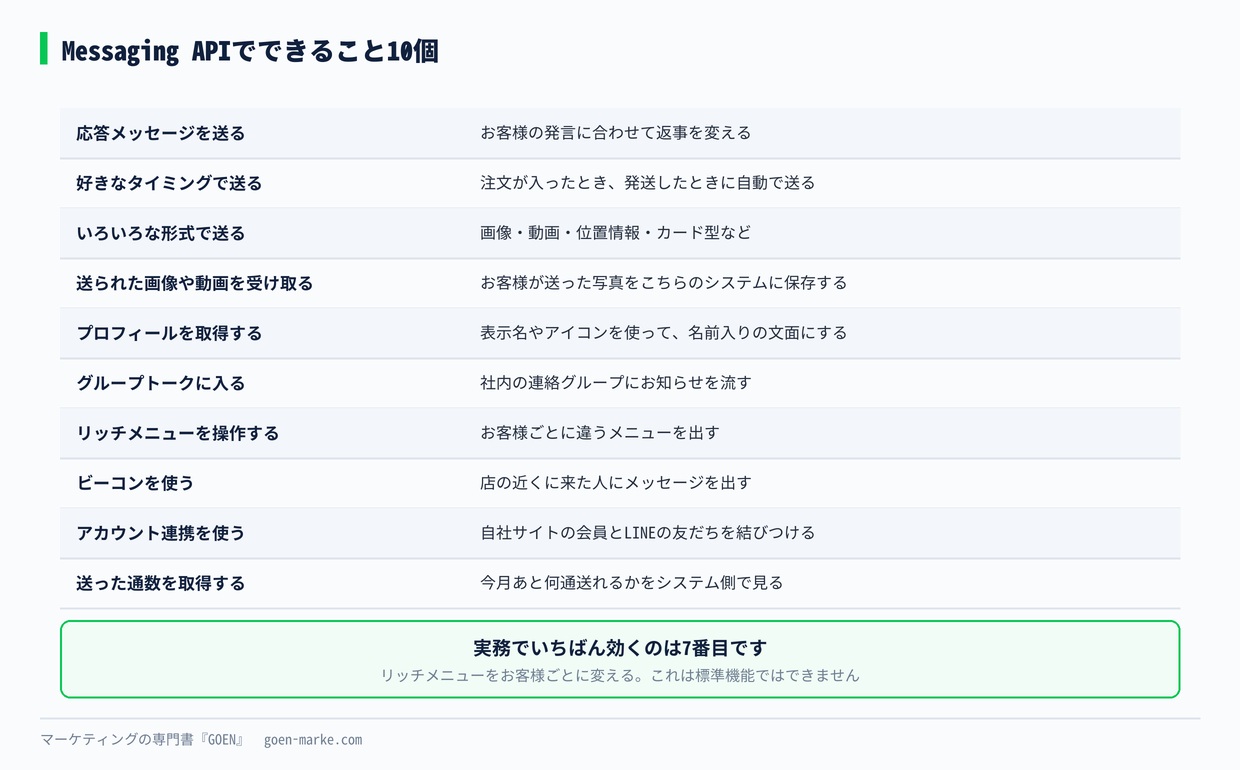1240x770 pixels.
Task: Click the text '今月あと何通送れるかをシステム側で見る'
Action: 631,583
